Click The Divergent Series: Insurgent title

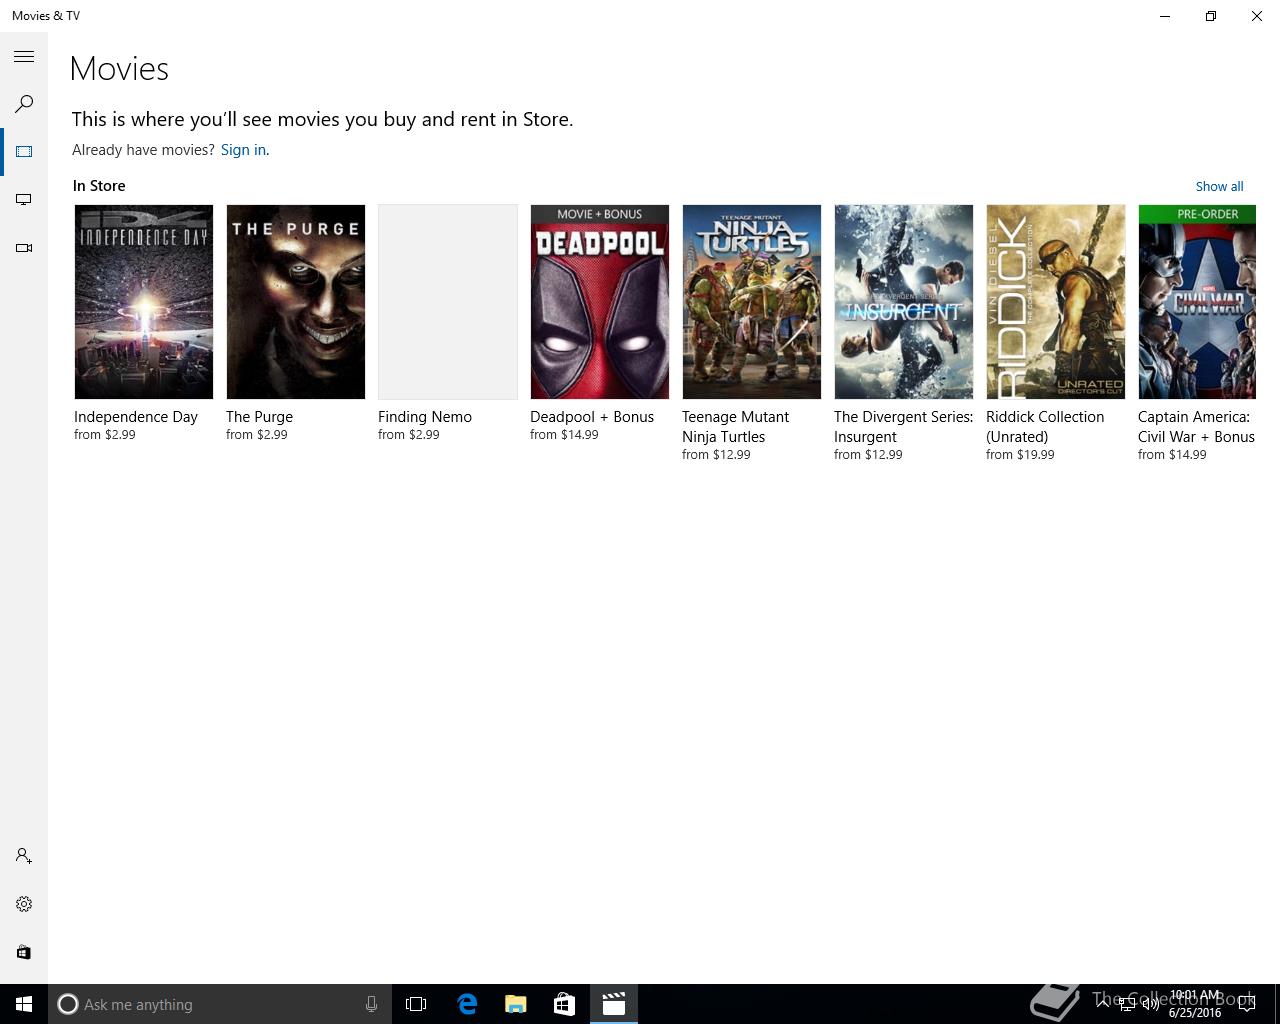point(903,427)
